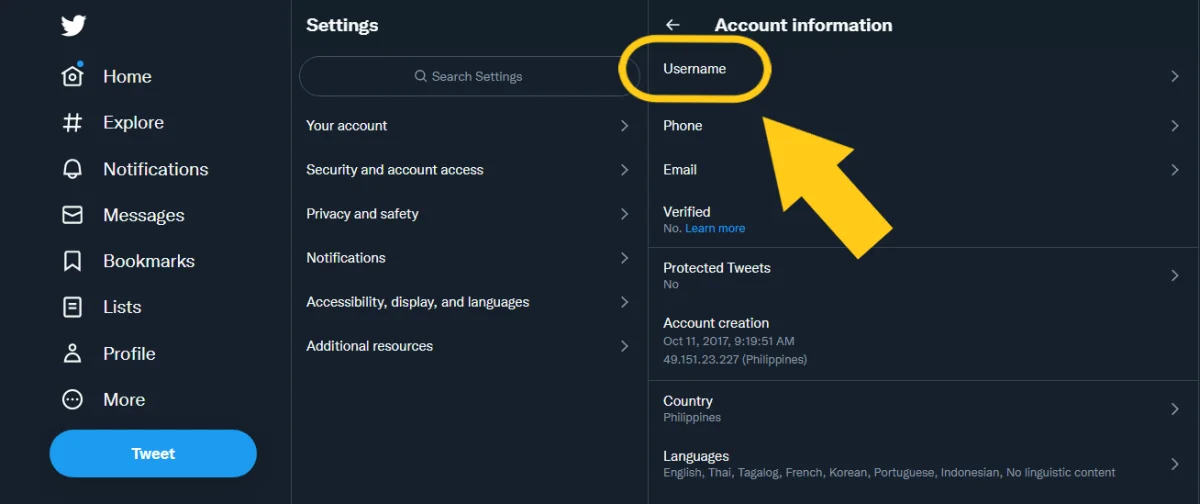Click the Lists icon
The image size is (1200, 504).
73,307
